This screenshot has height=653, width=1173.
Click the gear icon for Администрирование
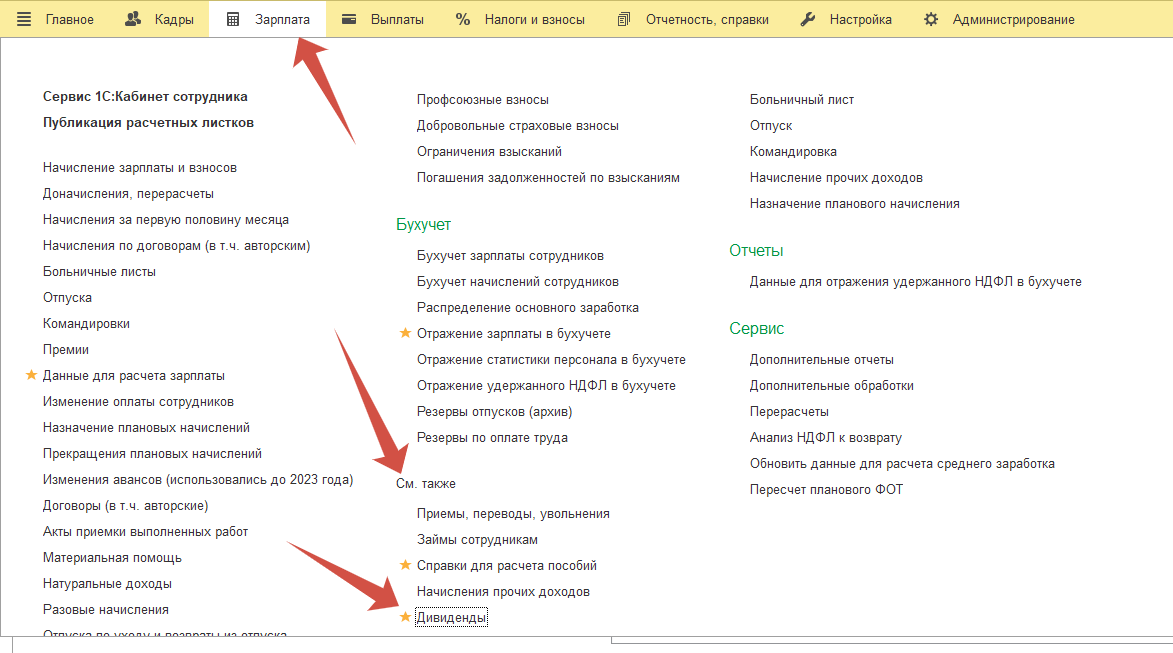931,19
